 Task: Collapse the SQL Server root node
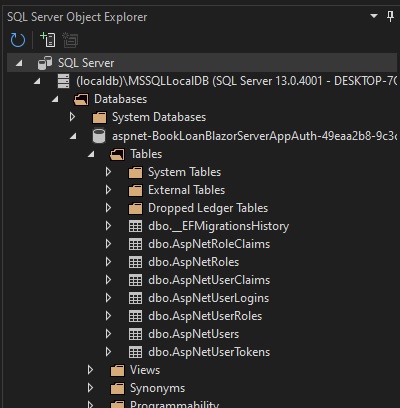pos(19,63)
